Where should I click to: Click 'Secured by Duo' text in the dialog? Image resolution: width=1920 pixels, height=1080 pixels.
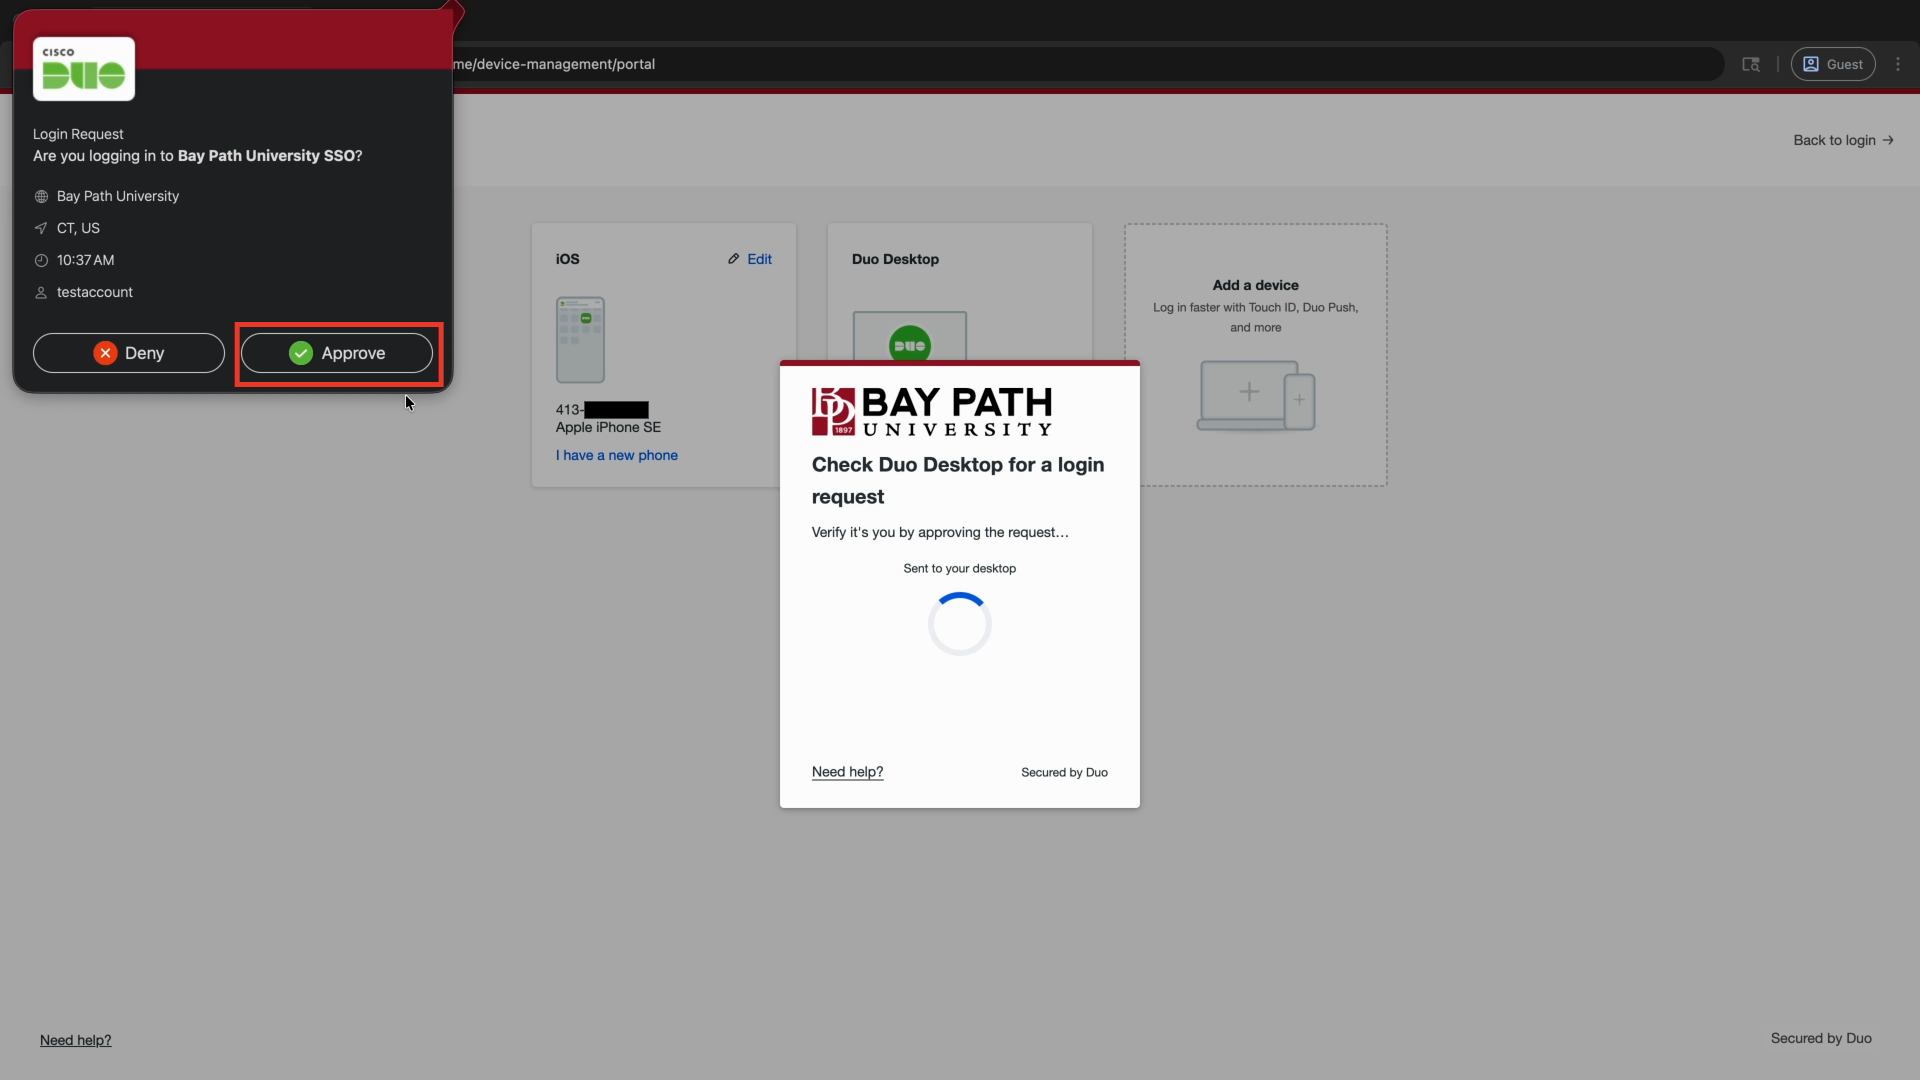(x=1064, y=772)
